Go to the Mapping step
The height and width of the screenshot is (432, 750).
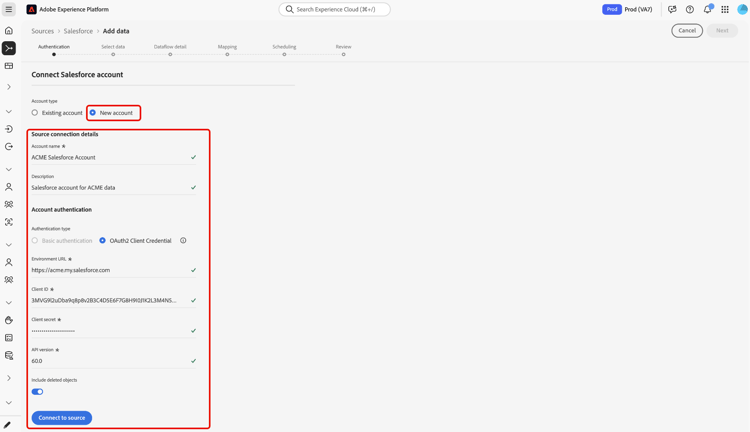[227, 50]
